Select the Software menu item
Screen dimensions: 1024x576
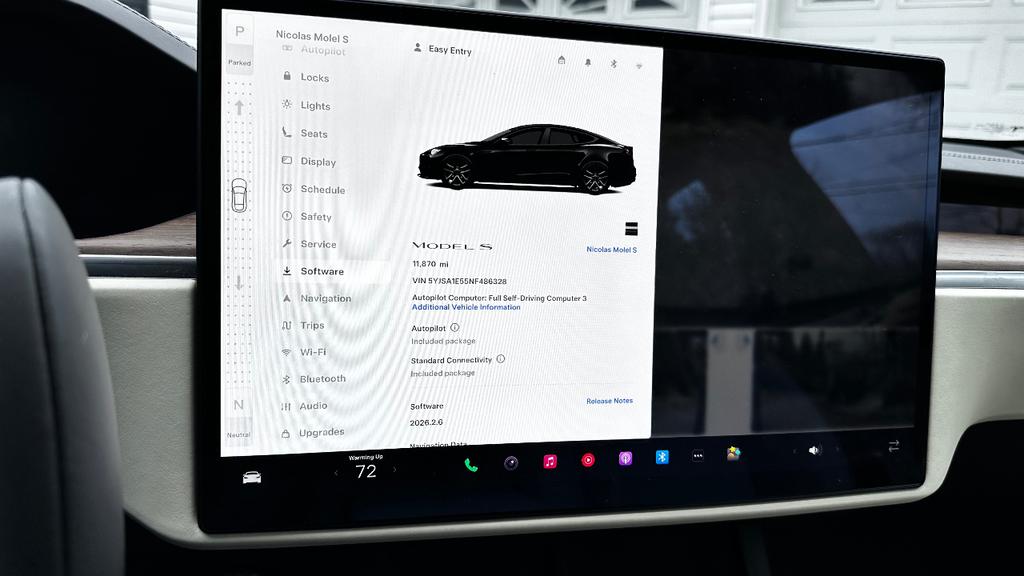(x=313, y=271)
